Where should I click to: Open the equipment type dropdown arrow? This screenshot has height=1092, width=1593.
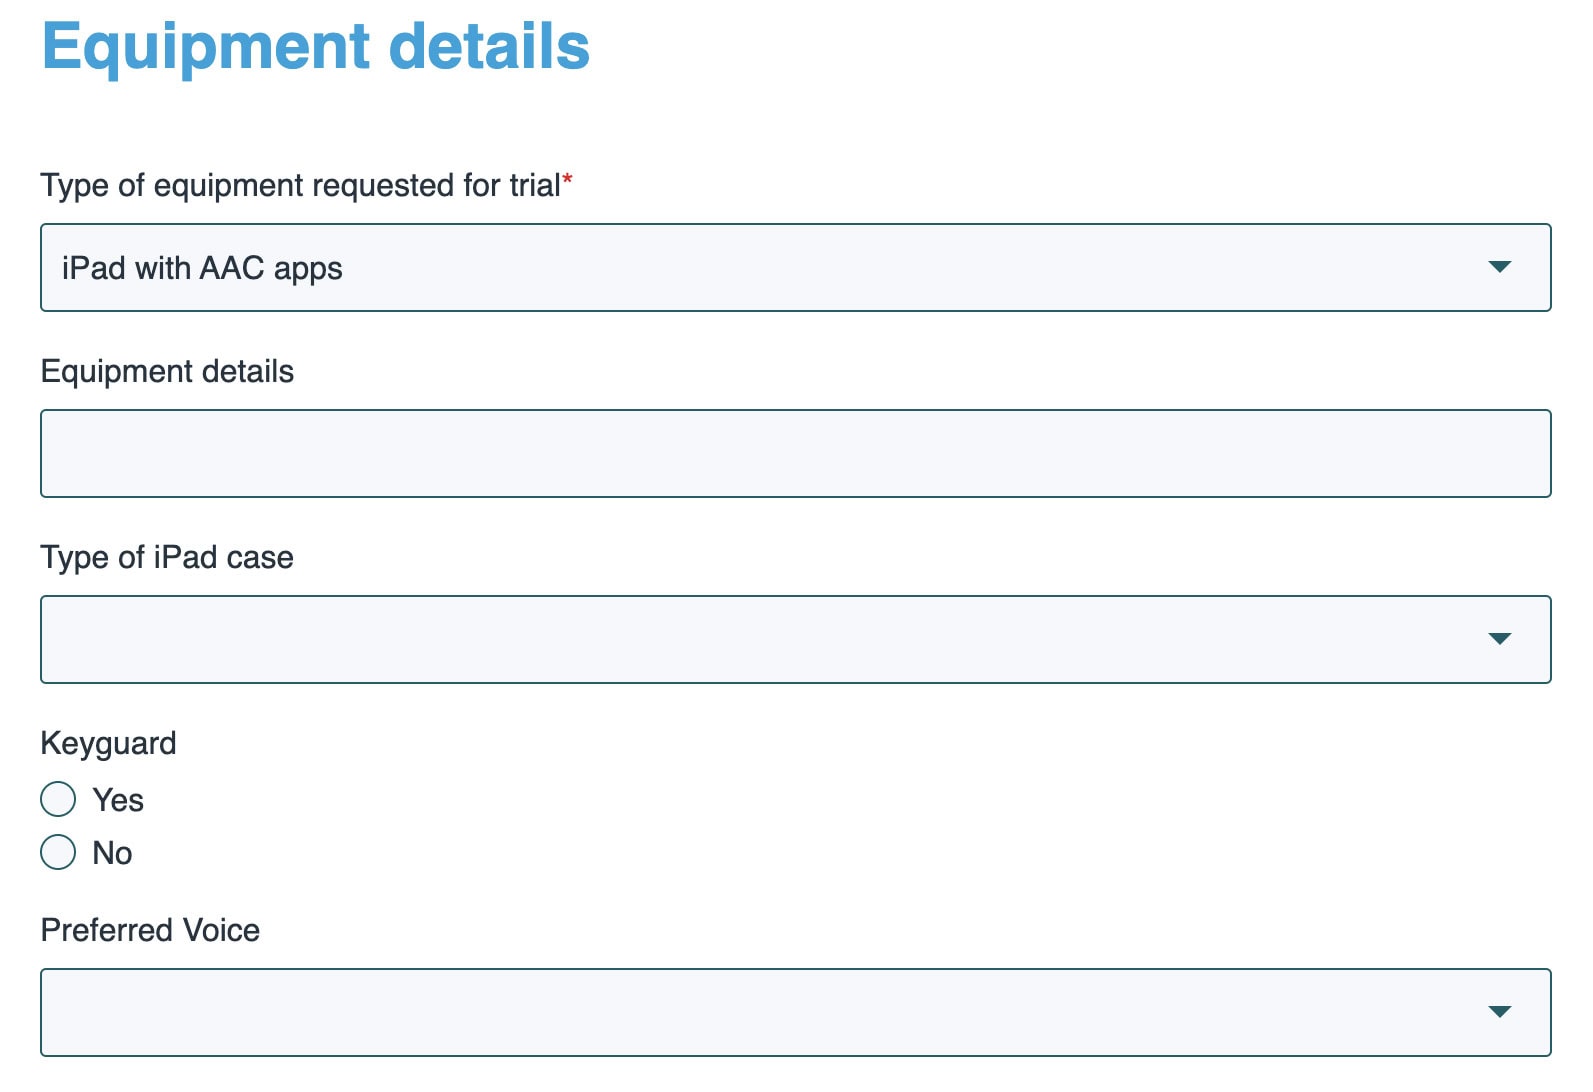tap(1499, 267)
